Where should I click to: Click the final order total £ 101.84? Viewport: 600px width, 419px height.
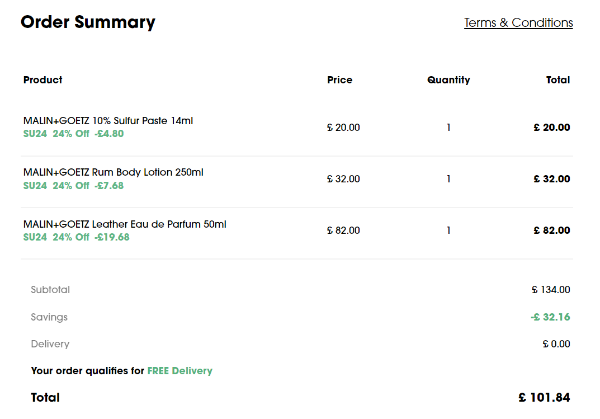tap(544, 398)
